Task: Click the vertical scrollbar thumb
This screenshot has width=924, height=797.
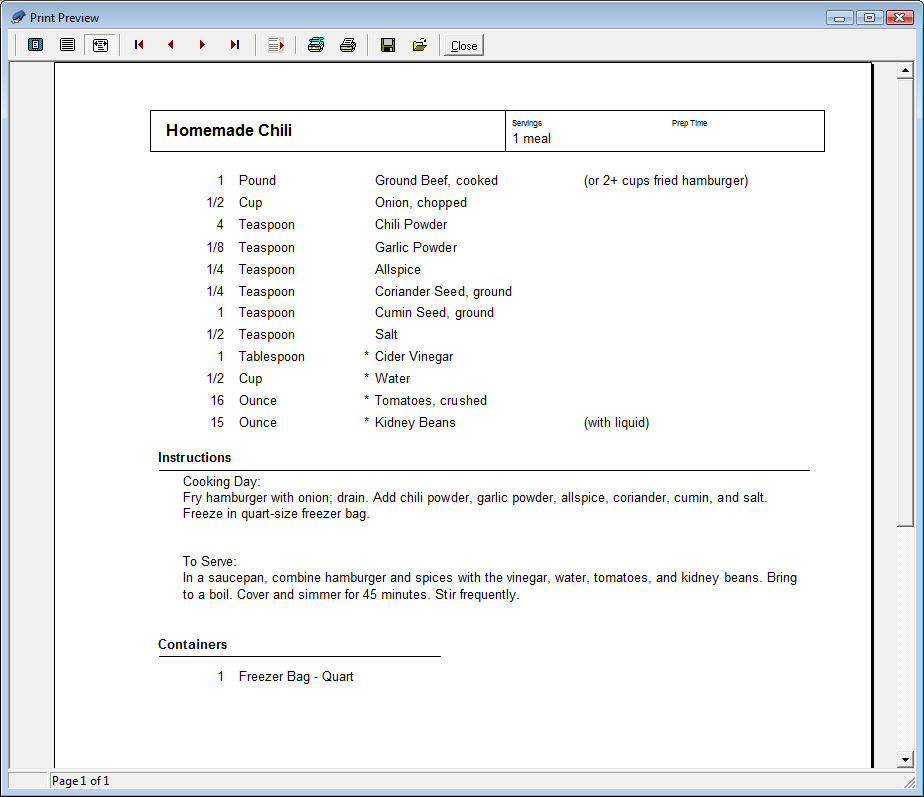Action: click(x=906, y=300)
